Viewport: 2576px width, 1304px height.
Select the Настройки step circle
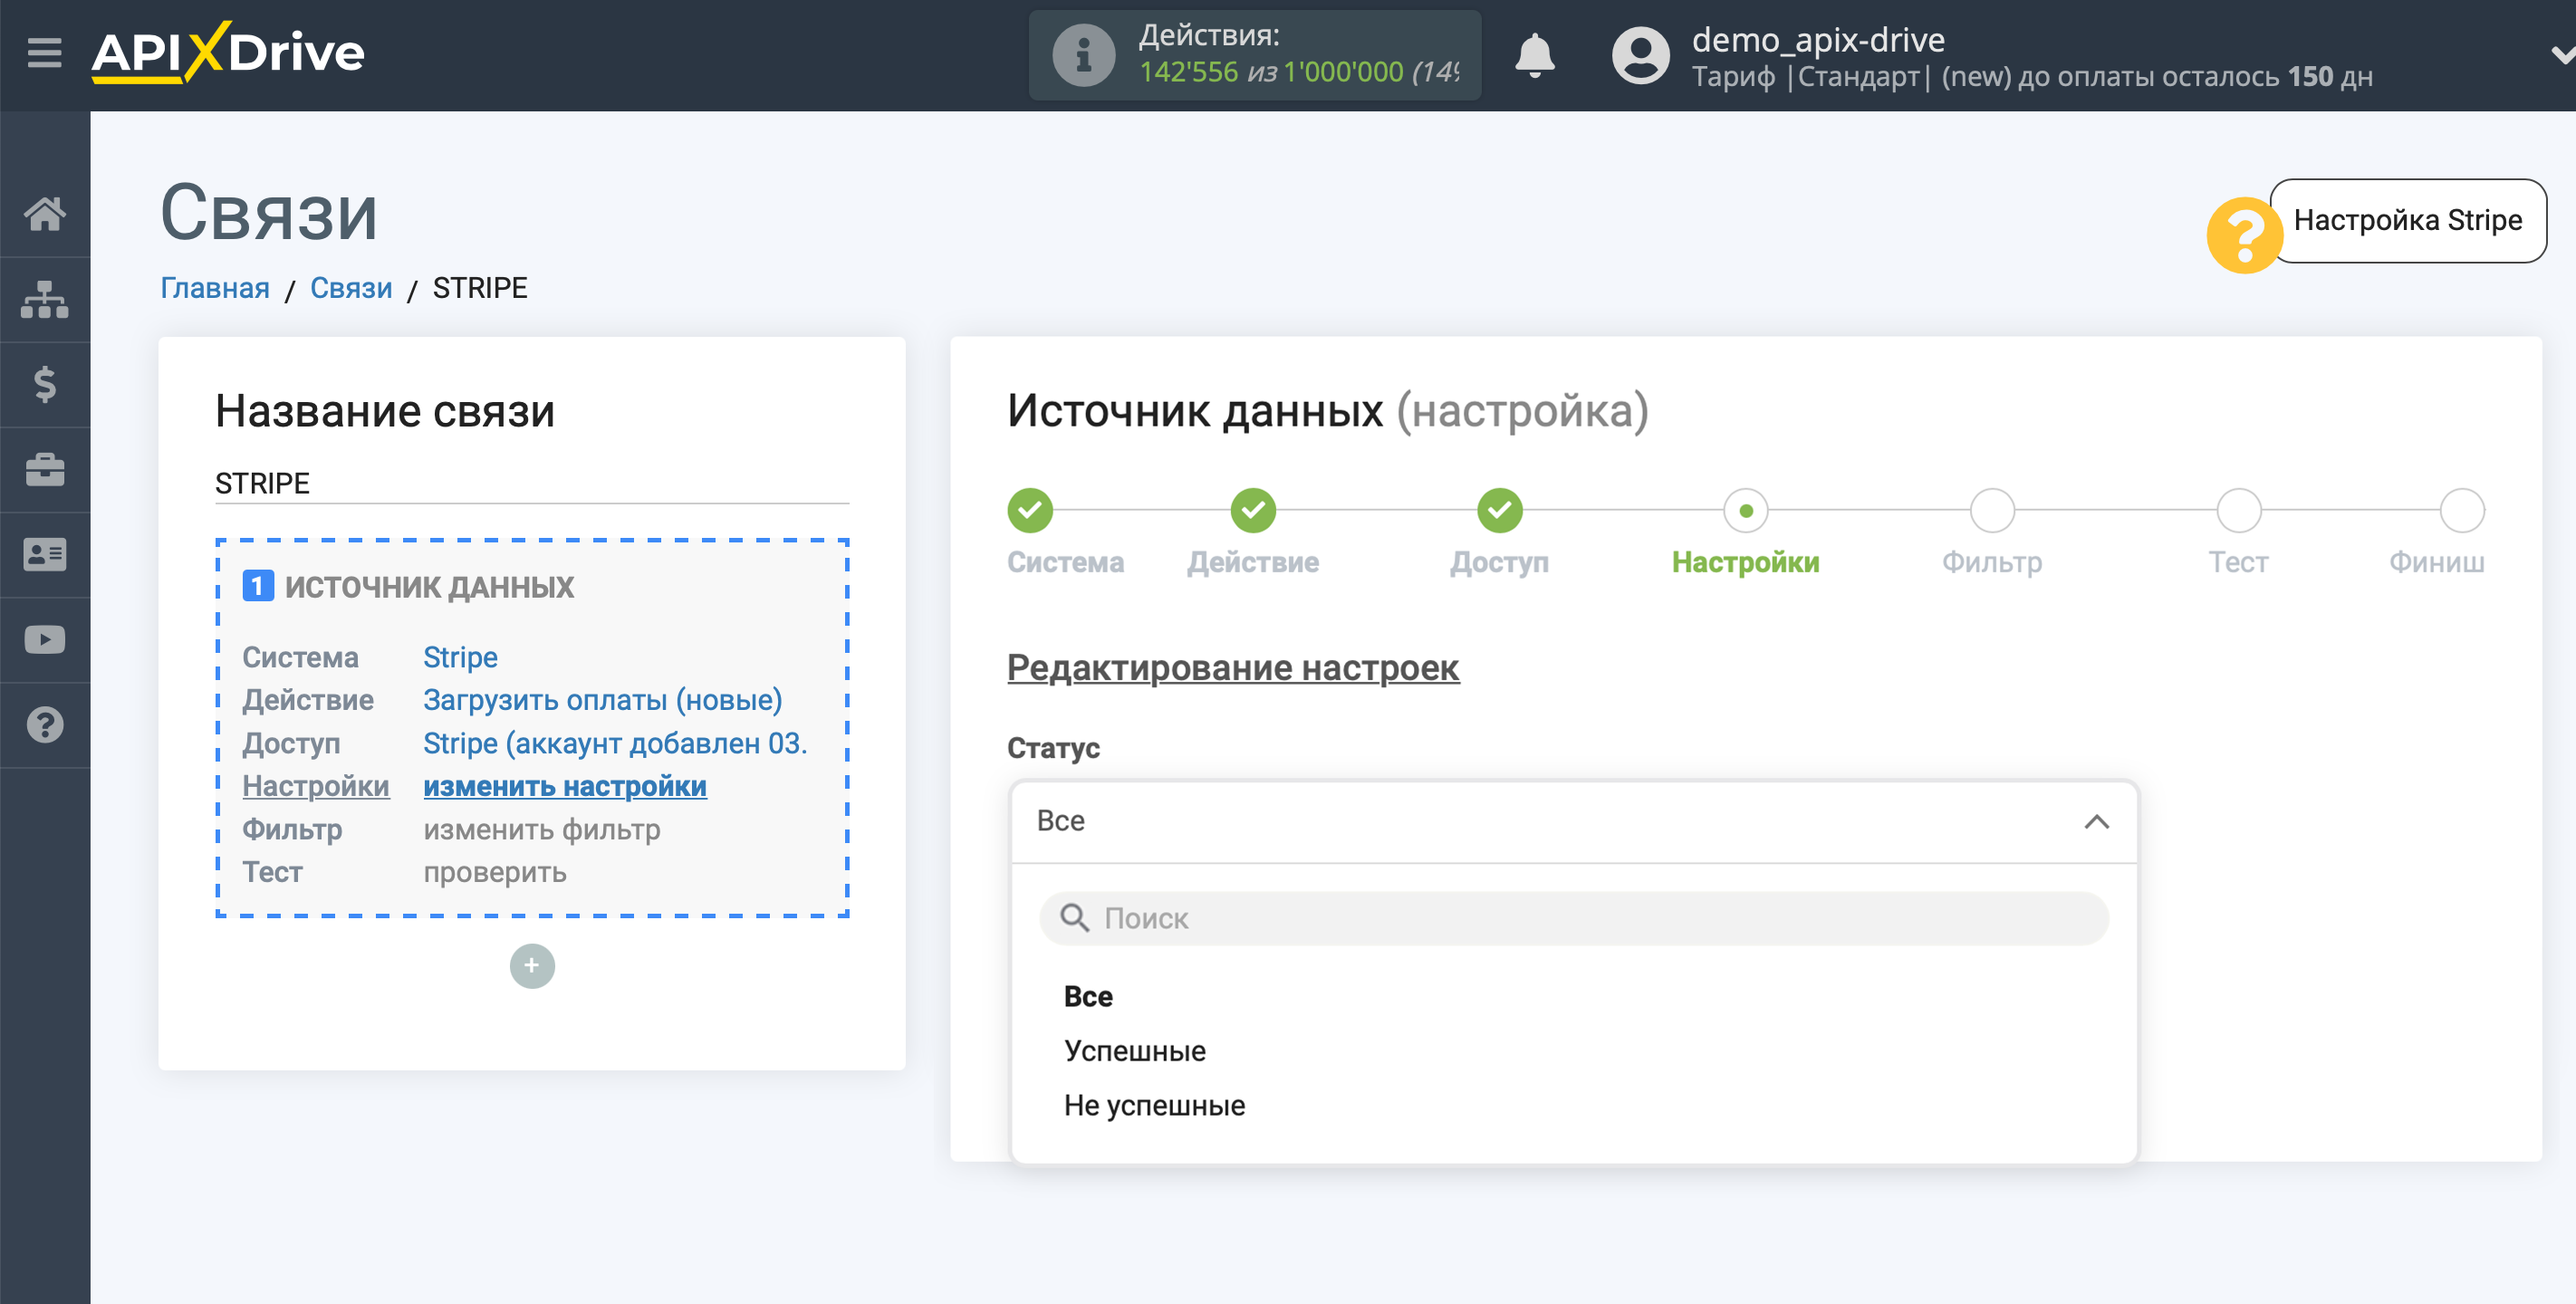pyautogui.click(x=1746, y=510)
